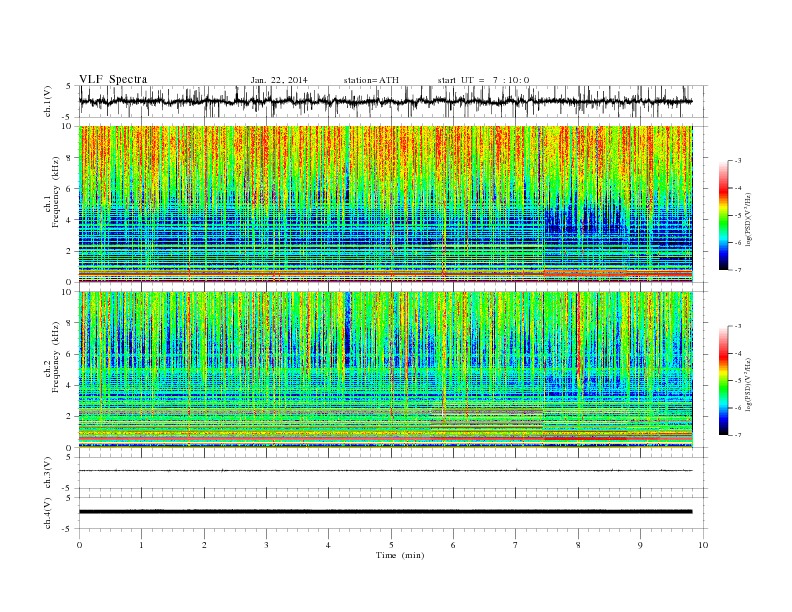Click the "-7" label on ch.2 color bar

[x=738, y=435]
